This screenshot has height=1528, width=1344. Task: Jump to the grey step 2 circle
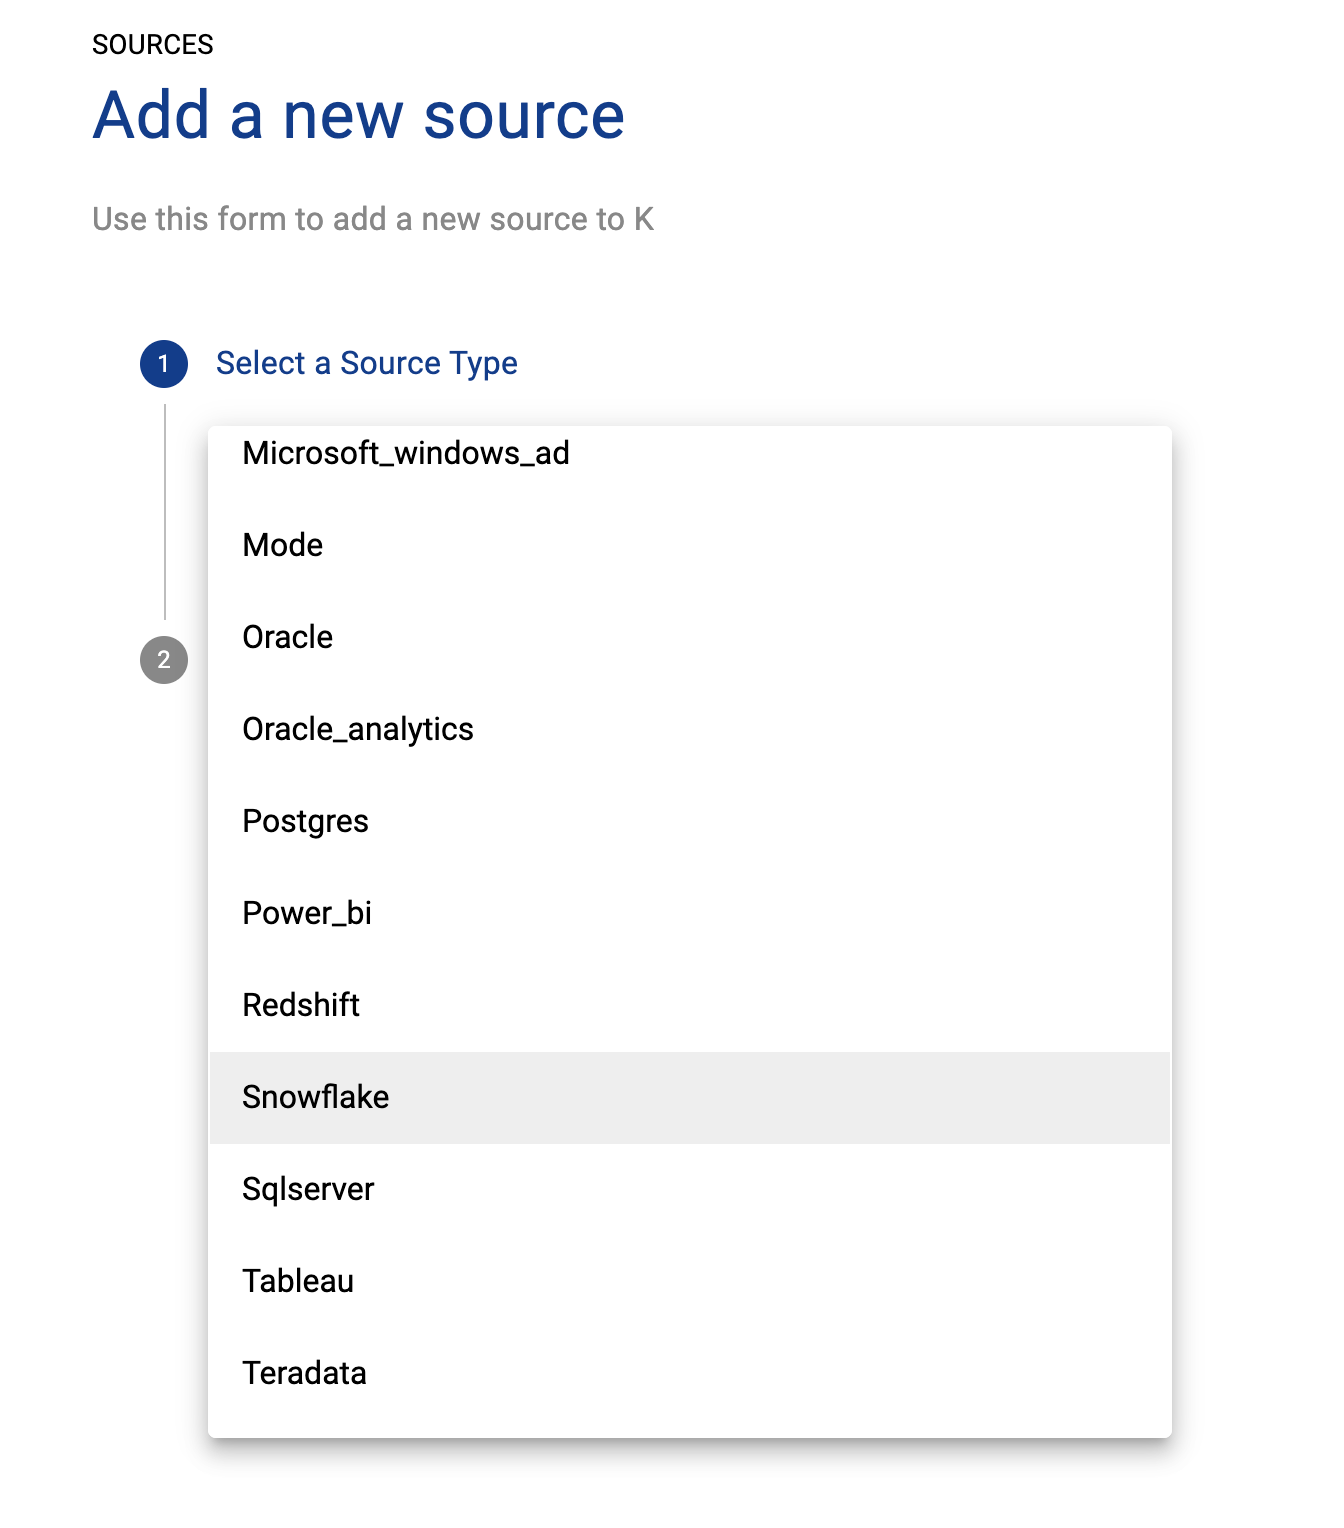point(164,660)
